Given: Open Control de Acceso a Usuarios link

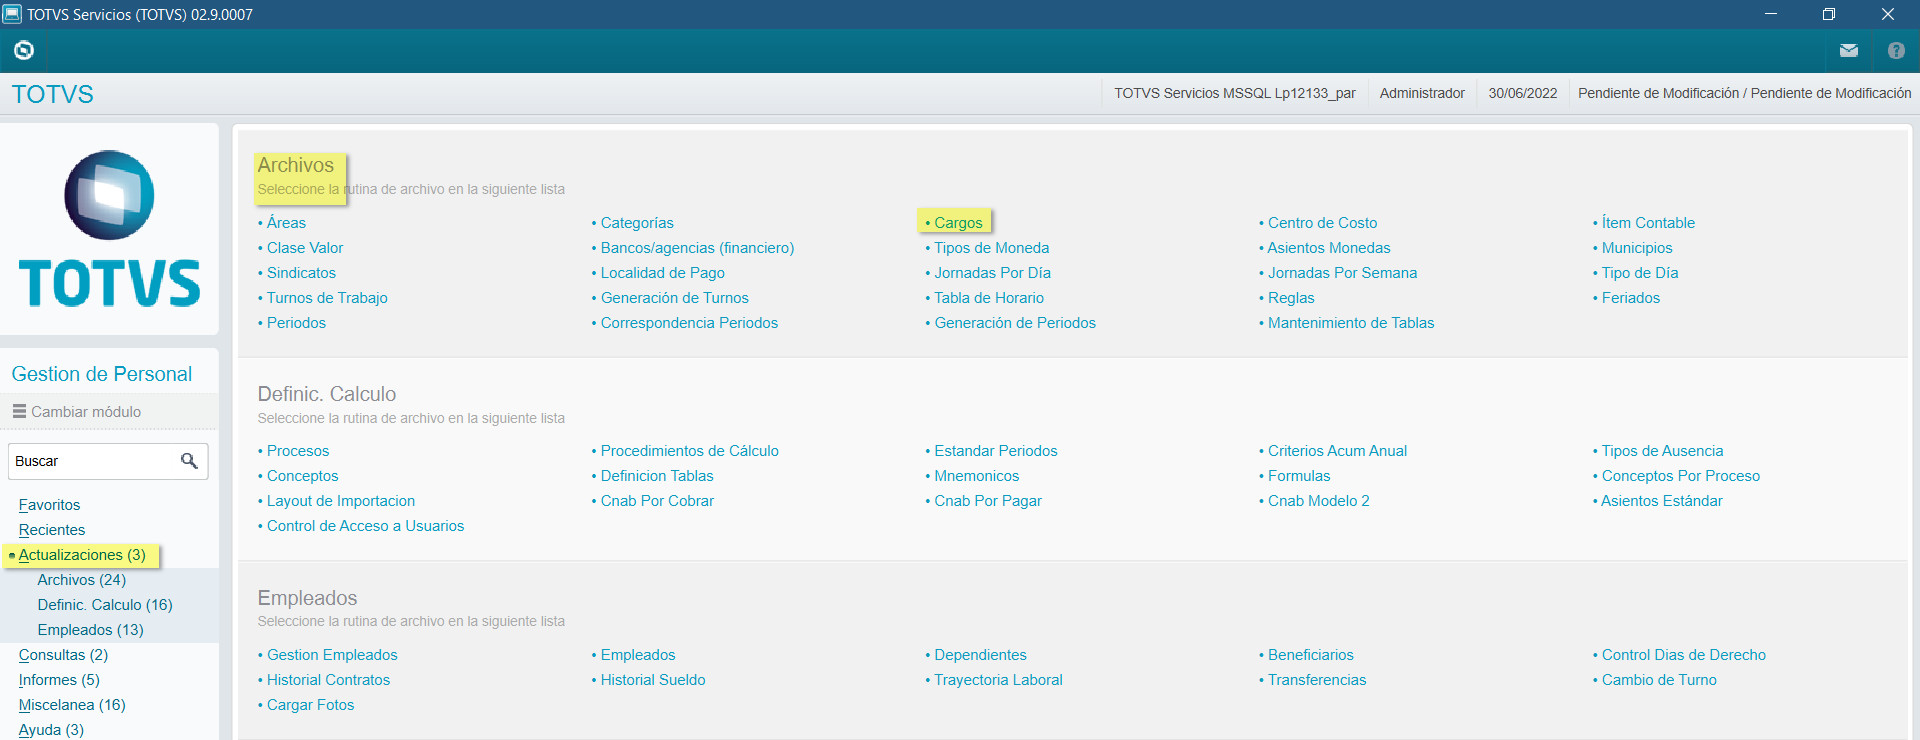Looking at the screenshot, I should (x=365, y=526).
